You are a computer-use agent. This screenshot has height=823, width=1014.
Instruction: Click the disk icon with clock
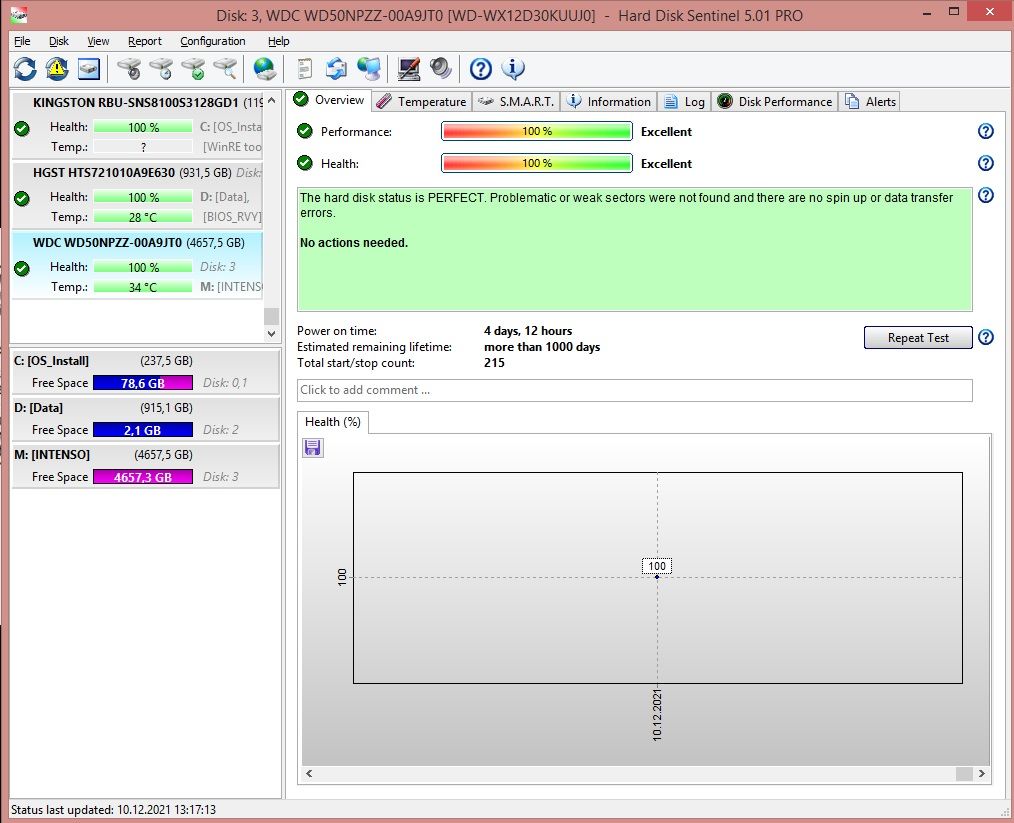(x=161, y=69)
